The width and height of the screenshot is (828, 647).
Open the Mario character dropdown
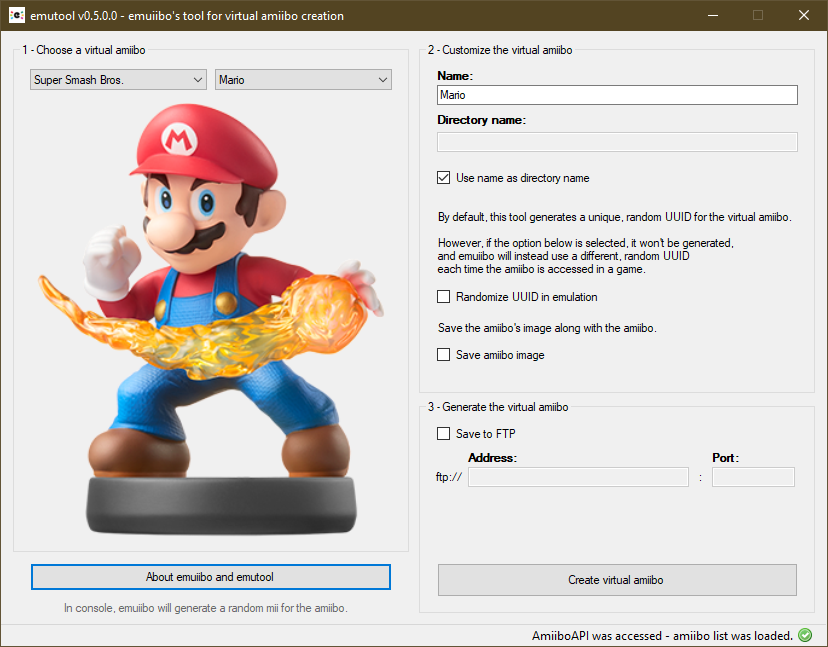tap(303, 80)
